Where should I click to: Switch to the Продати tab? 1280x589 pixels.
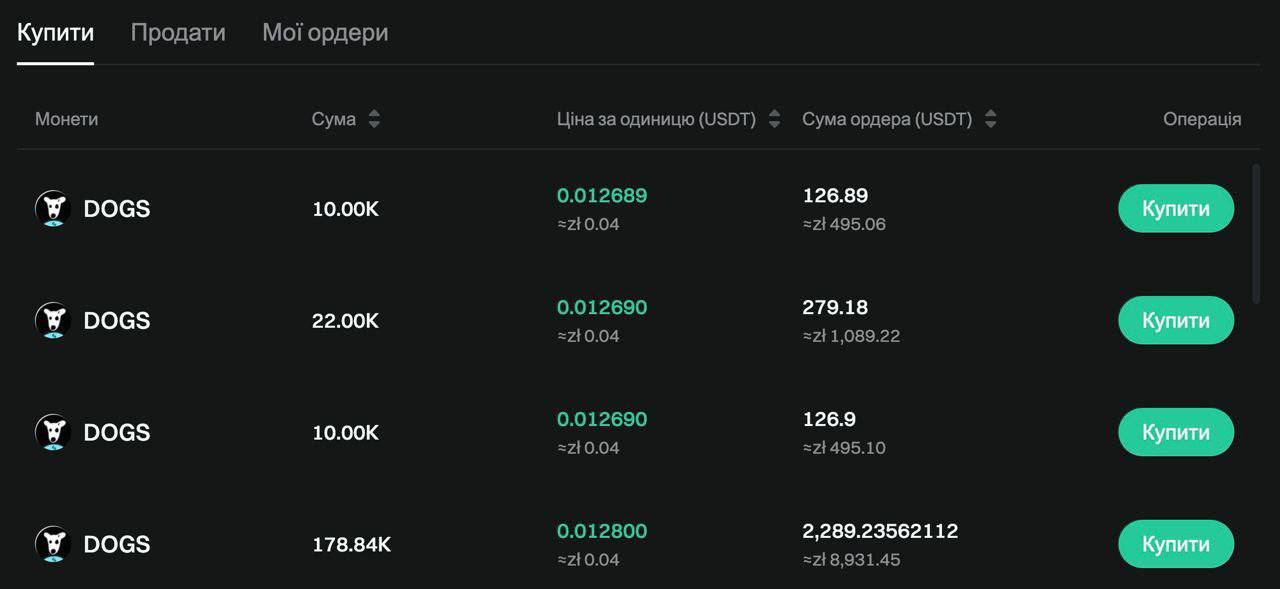(178, 33)
